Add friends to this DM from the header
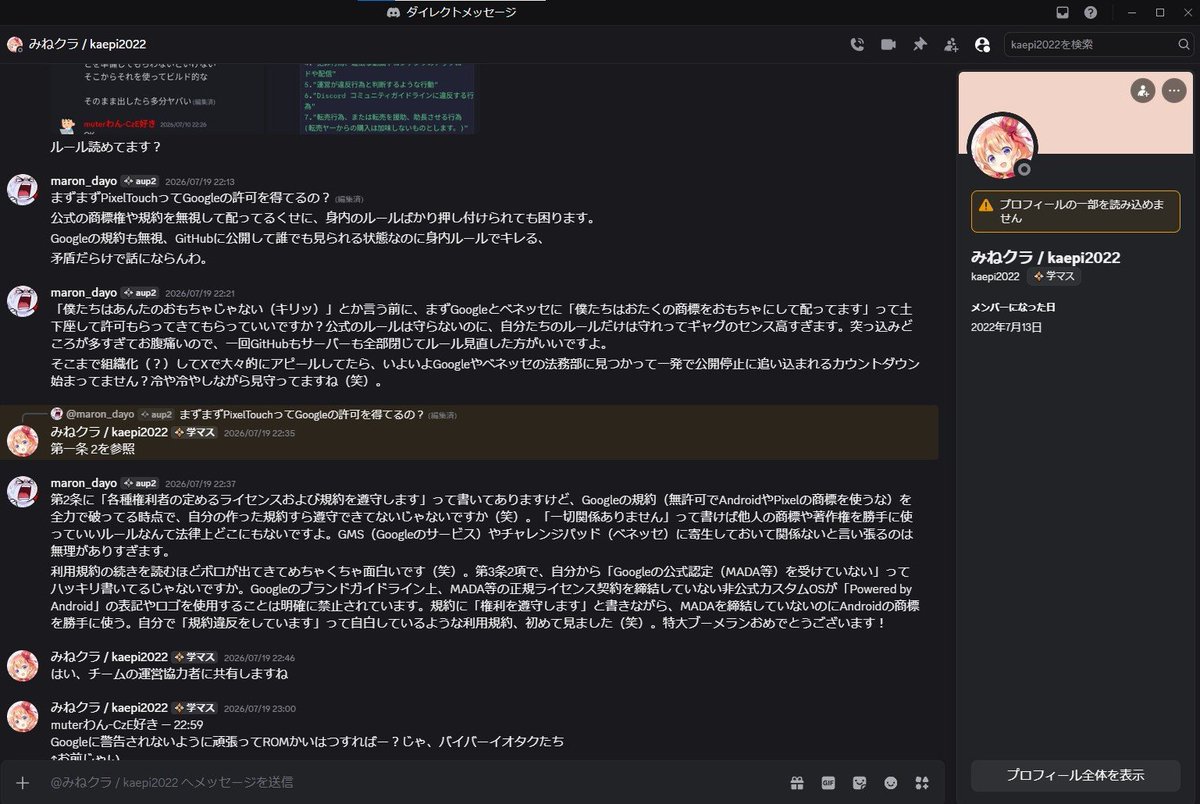Image resolution: width=1200 pixels, height=804 pixels. click(x=951, y=44)
